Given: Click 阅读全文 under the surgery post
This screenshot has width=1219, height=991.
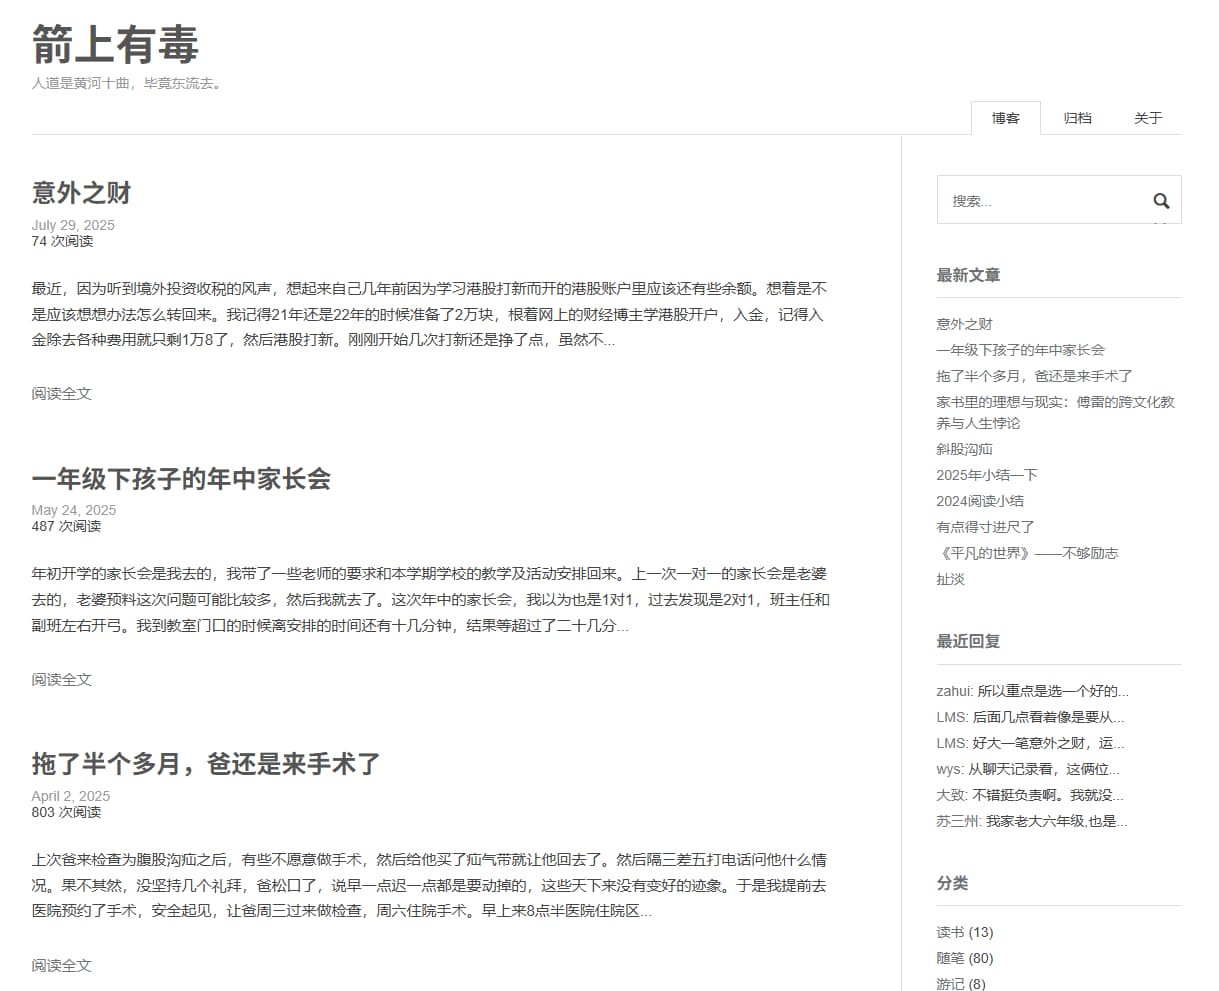Looking at the screenshot, I should [61, 965].
